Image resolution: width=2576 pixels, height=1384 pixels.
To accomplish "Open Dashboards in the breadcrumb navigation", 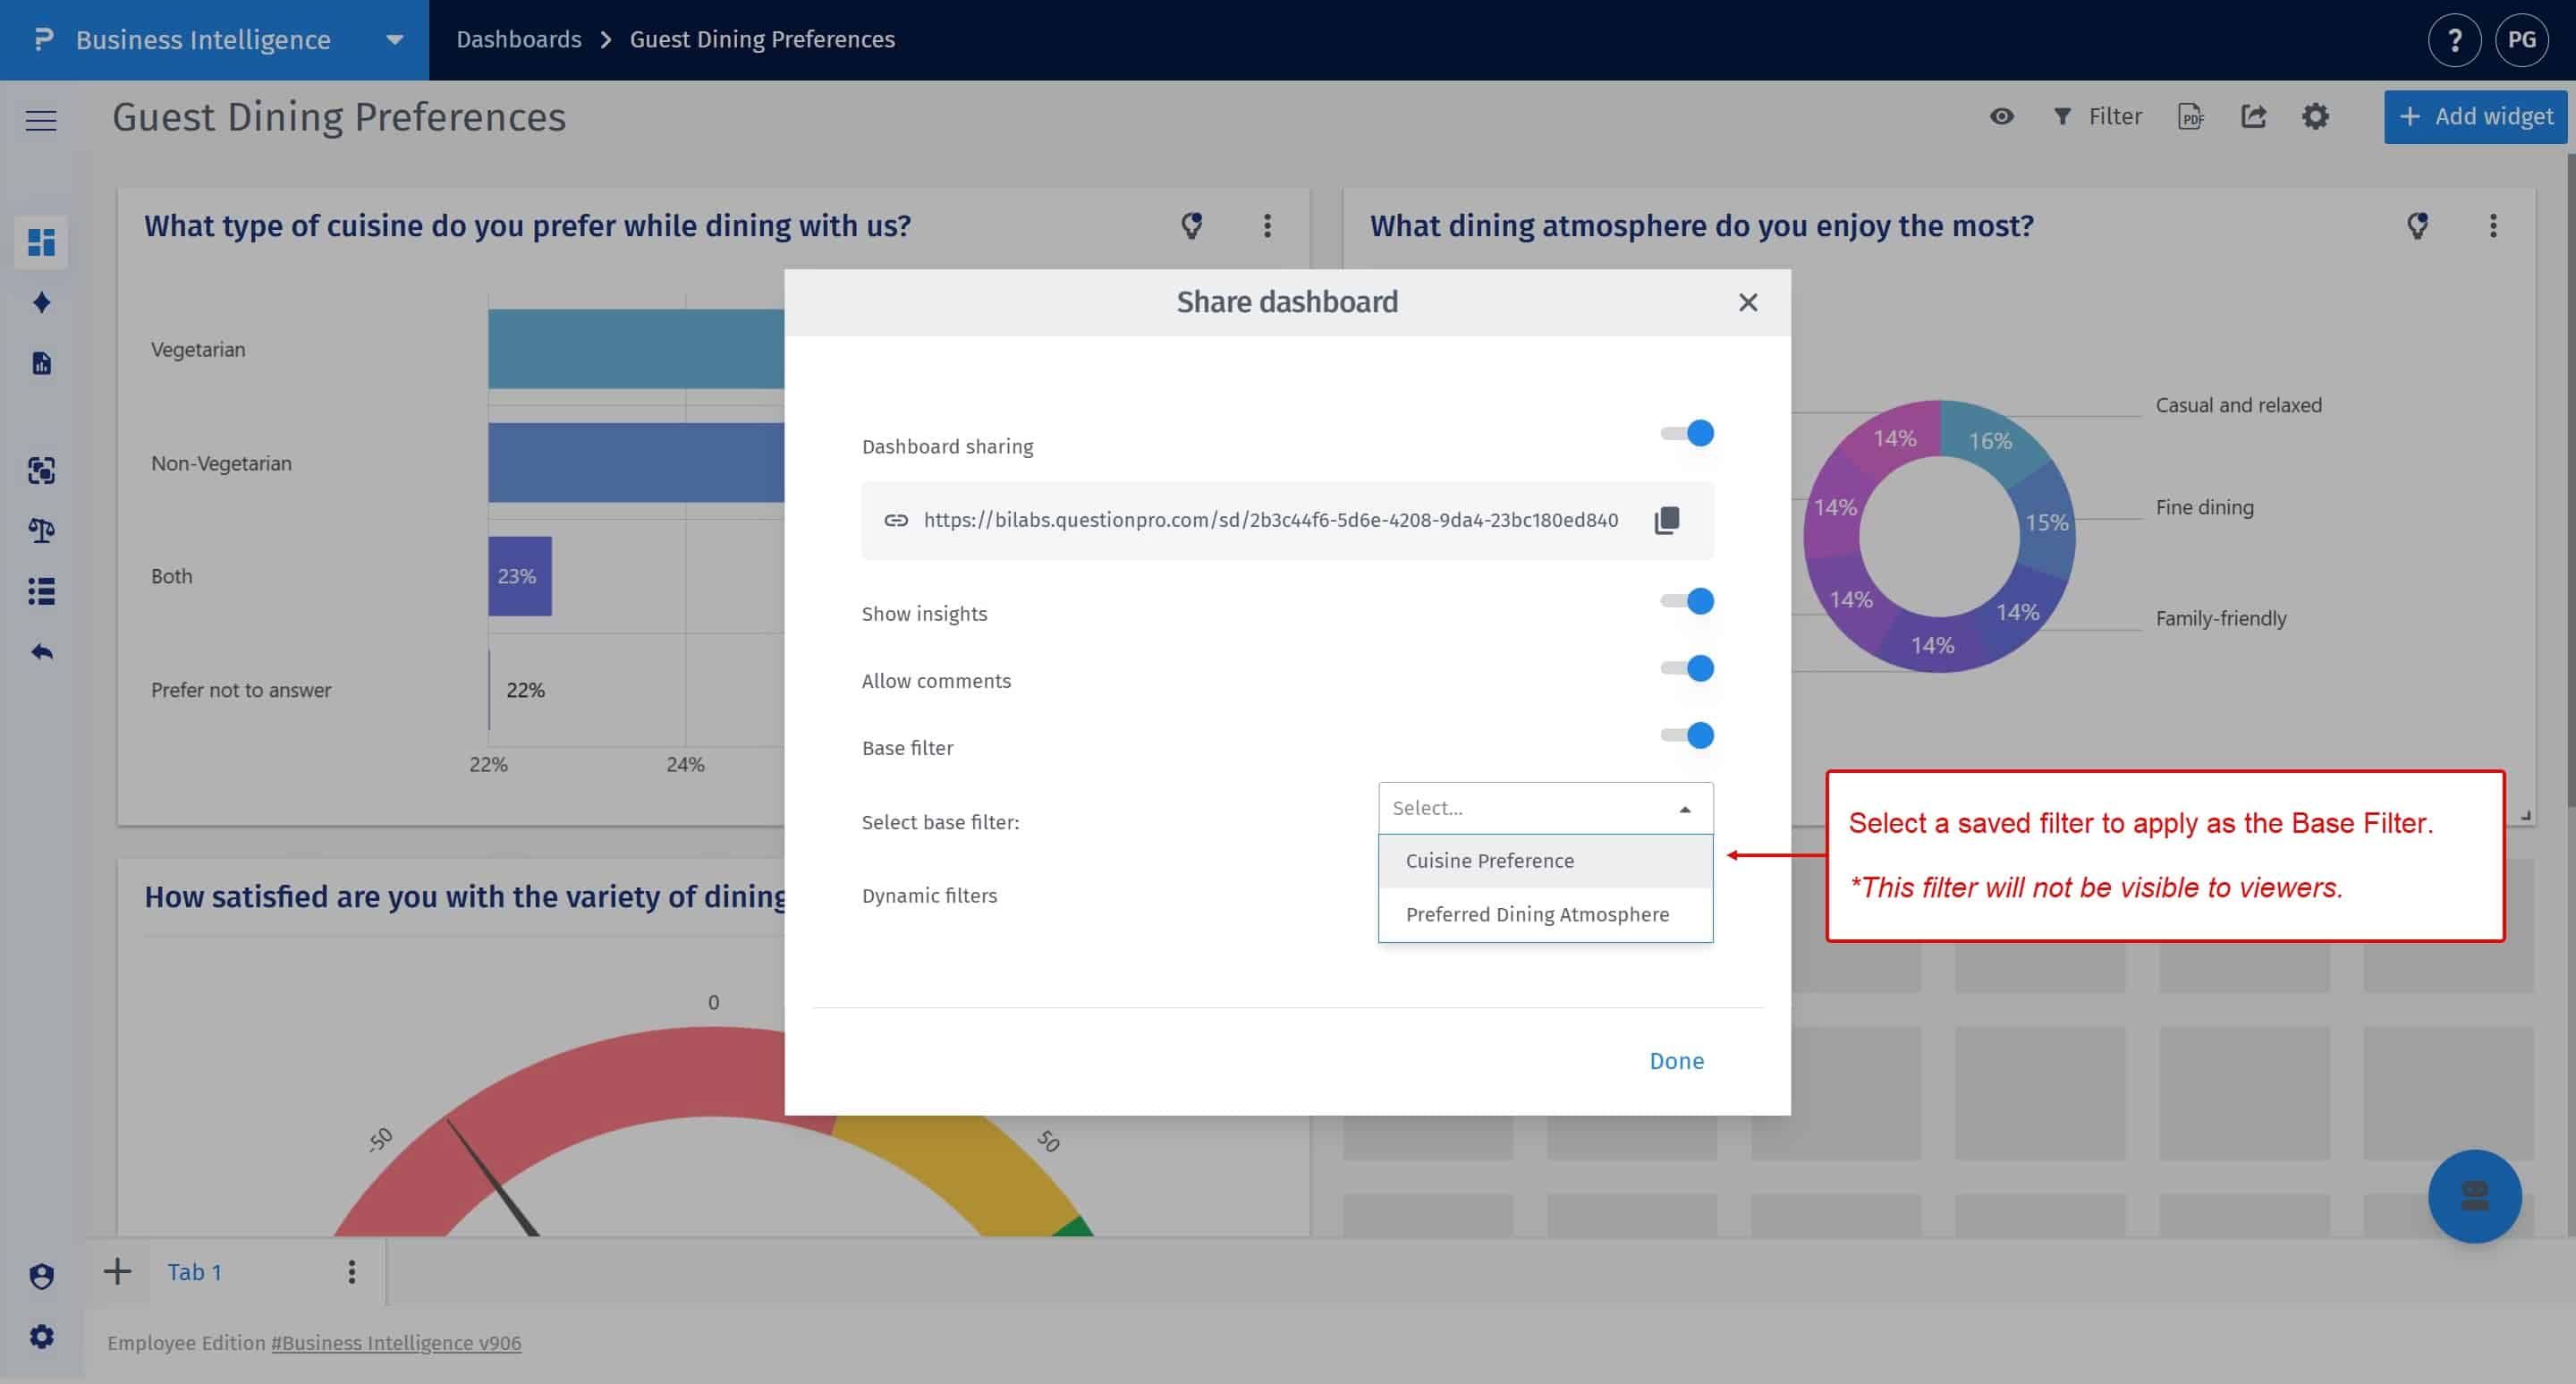I will [x=519, y=39].
